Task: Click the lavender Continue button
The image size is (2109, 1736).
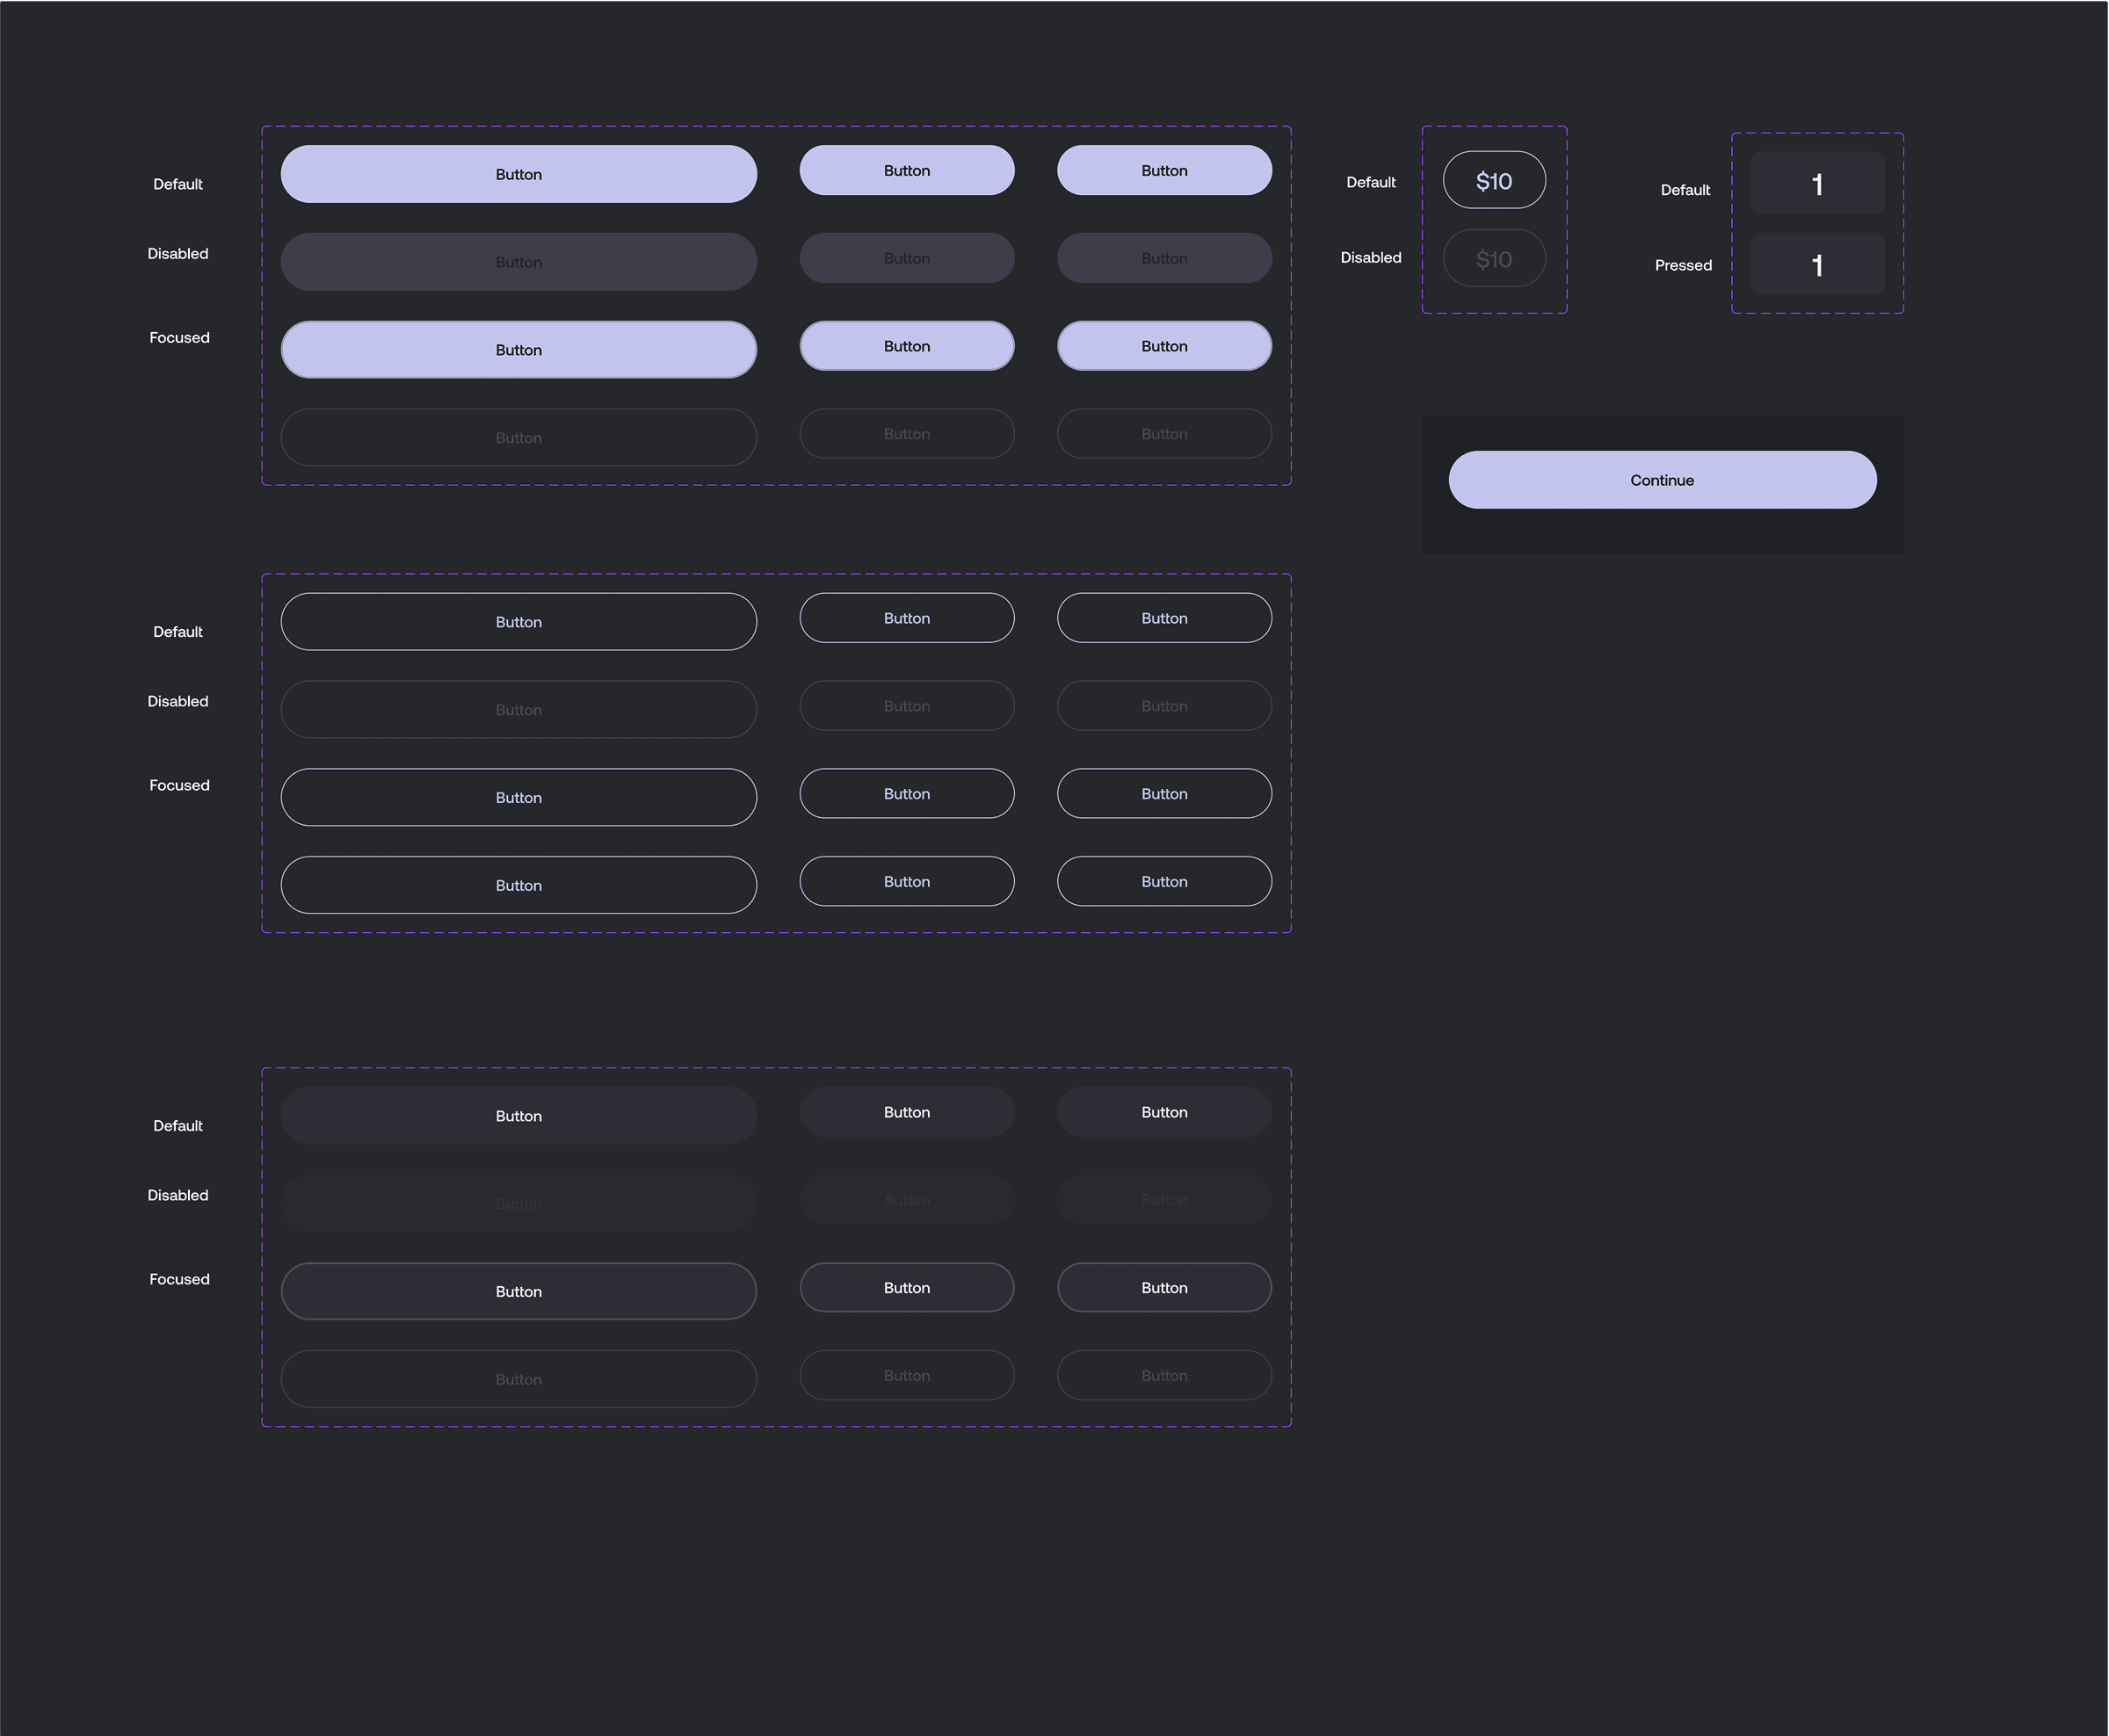Action: click(1662, 480)
